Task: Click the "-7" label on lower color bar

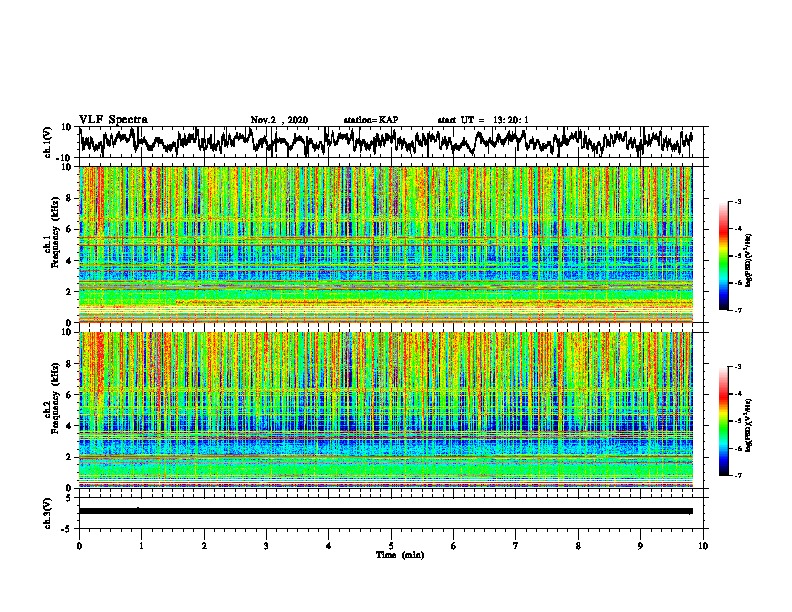Action: click(x=738, y=475)
